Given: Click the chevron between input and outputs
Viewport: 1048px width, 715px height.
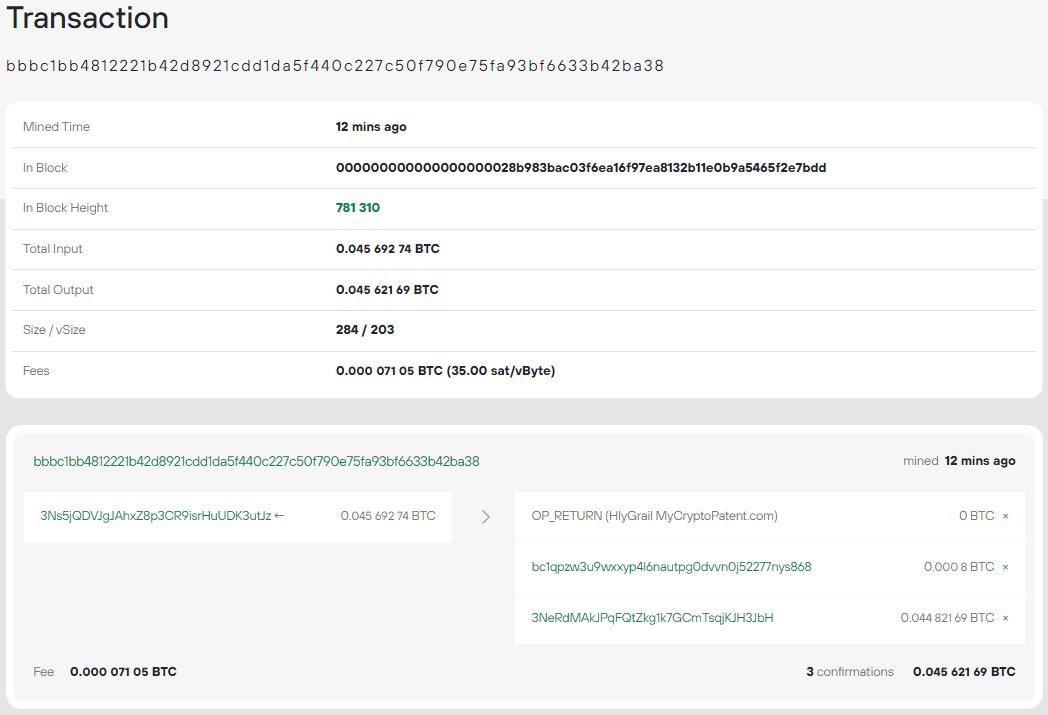Looking at the screenshot, I should [486, 517].
